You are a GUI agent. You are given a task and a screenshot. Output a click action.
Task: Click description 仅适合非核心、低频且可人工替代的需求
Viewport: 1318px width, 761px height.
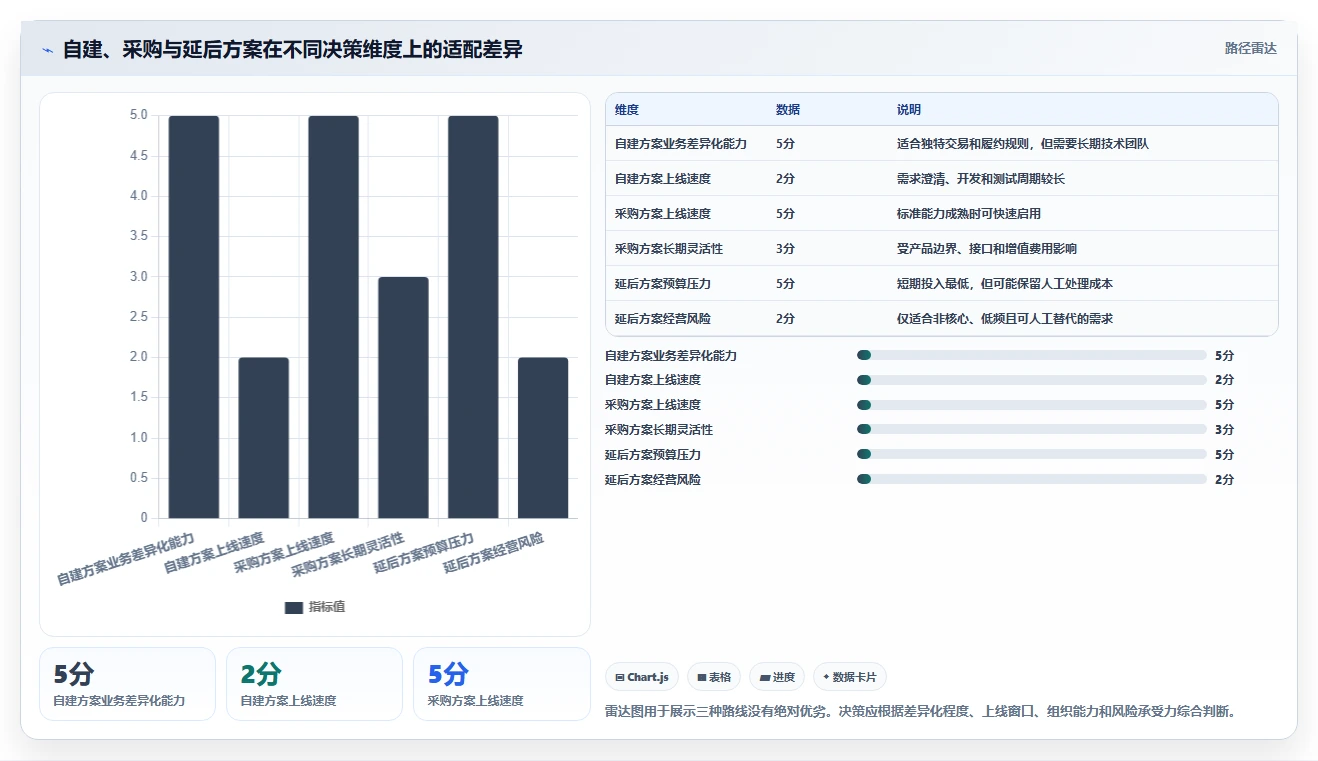(1005, 319)
